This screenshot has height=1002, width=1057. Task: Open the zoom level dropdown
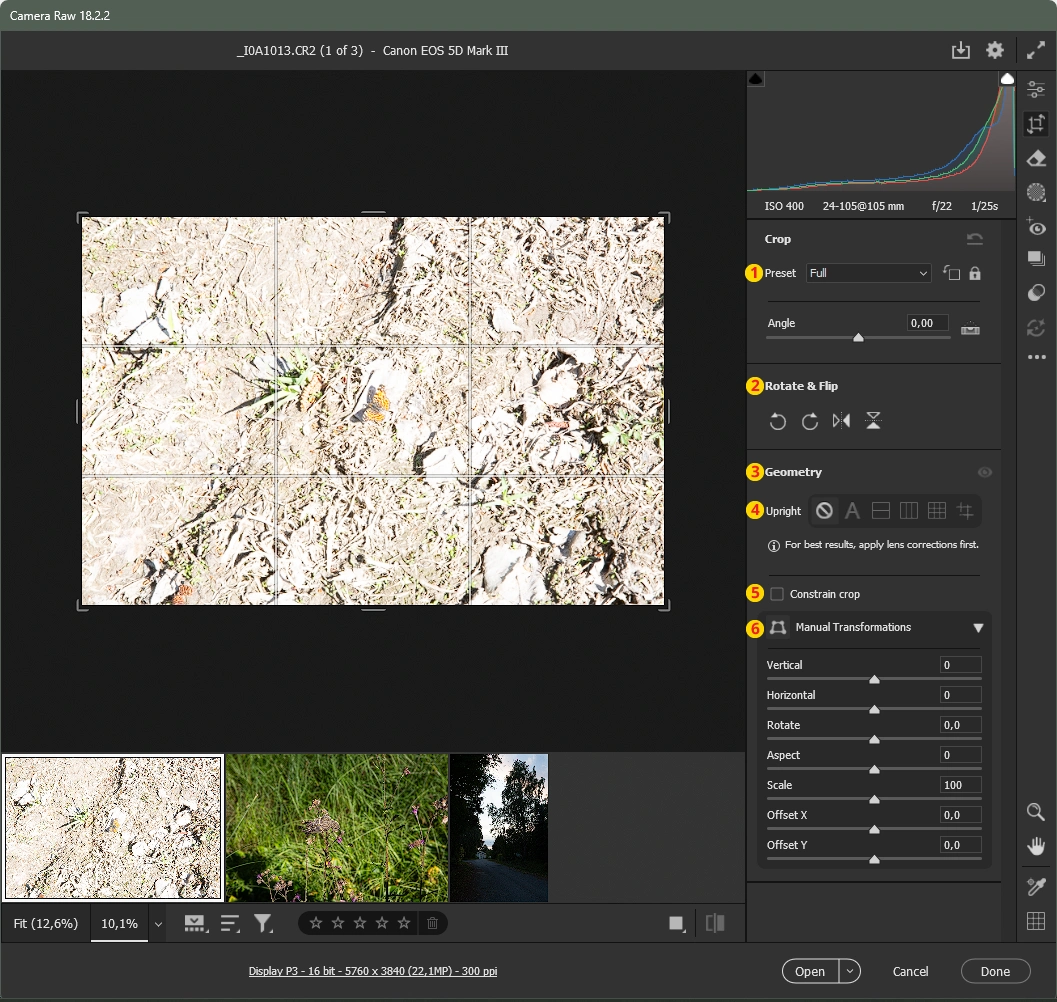click(x=157, y=924)
